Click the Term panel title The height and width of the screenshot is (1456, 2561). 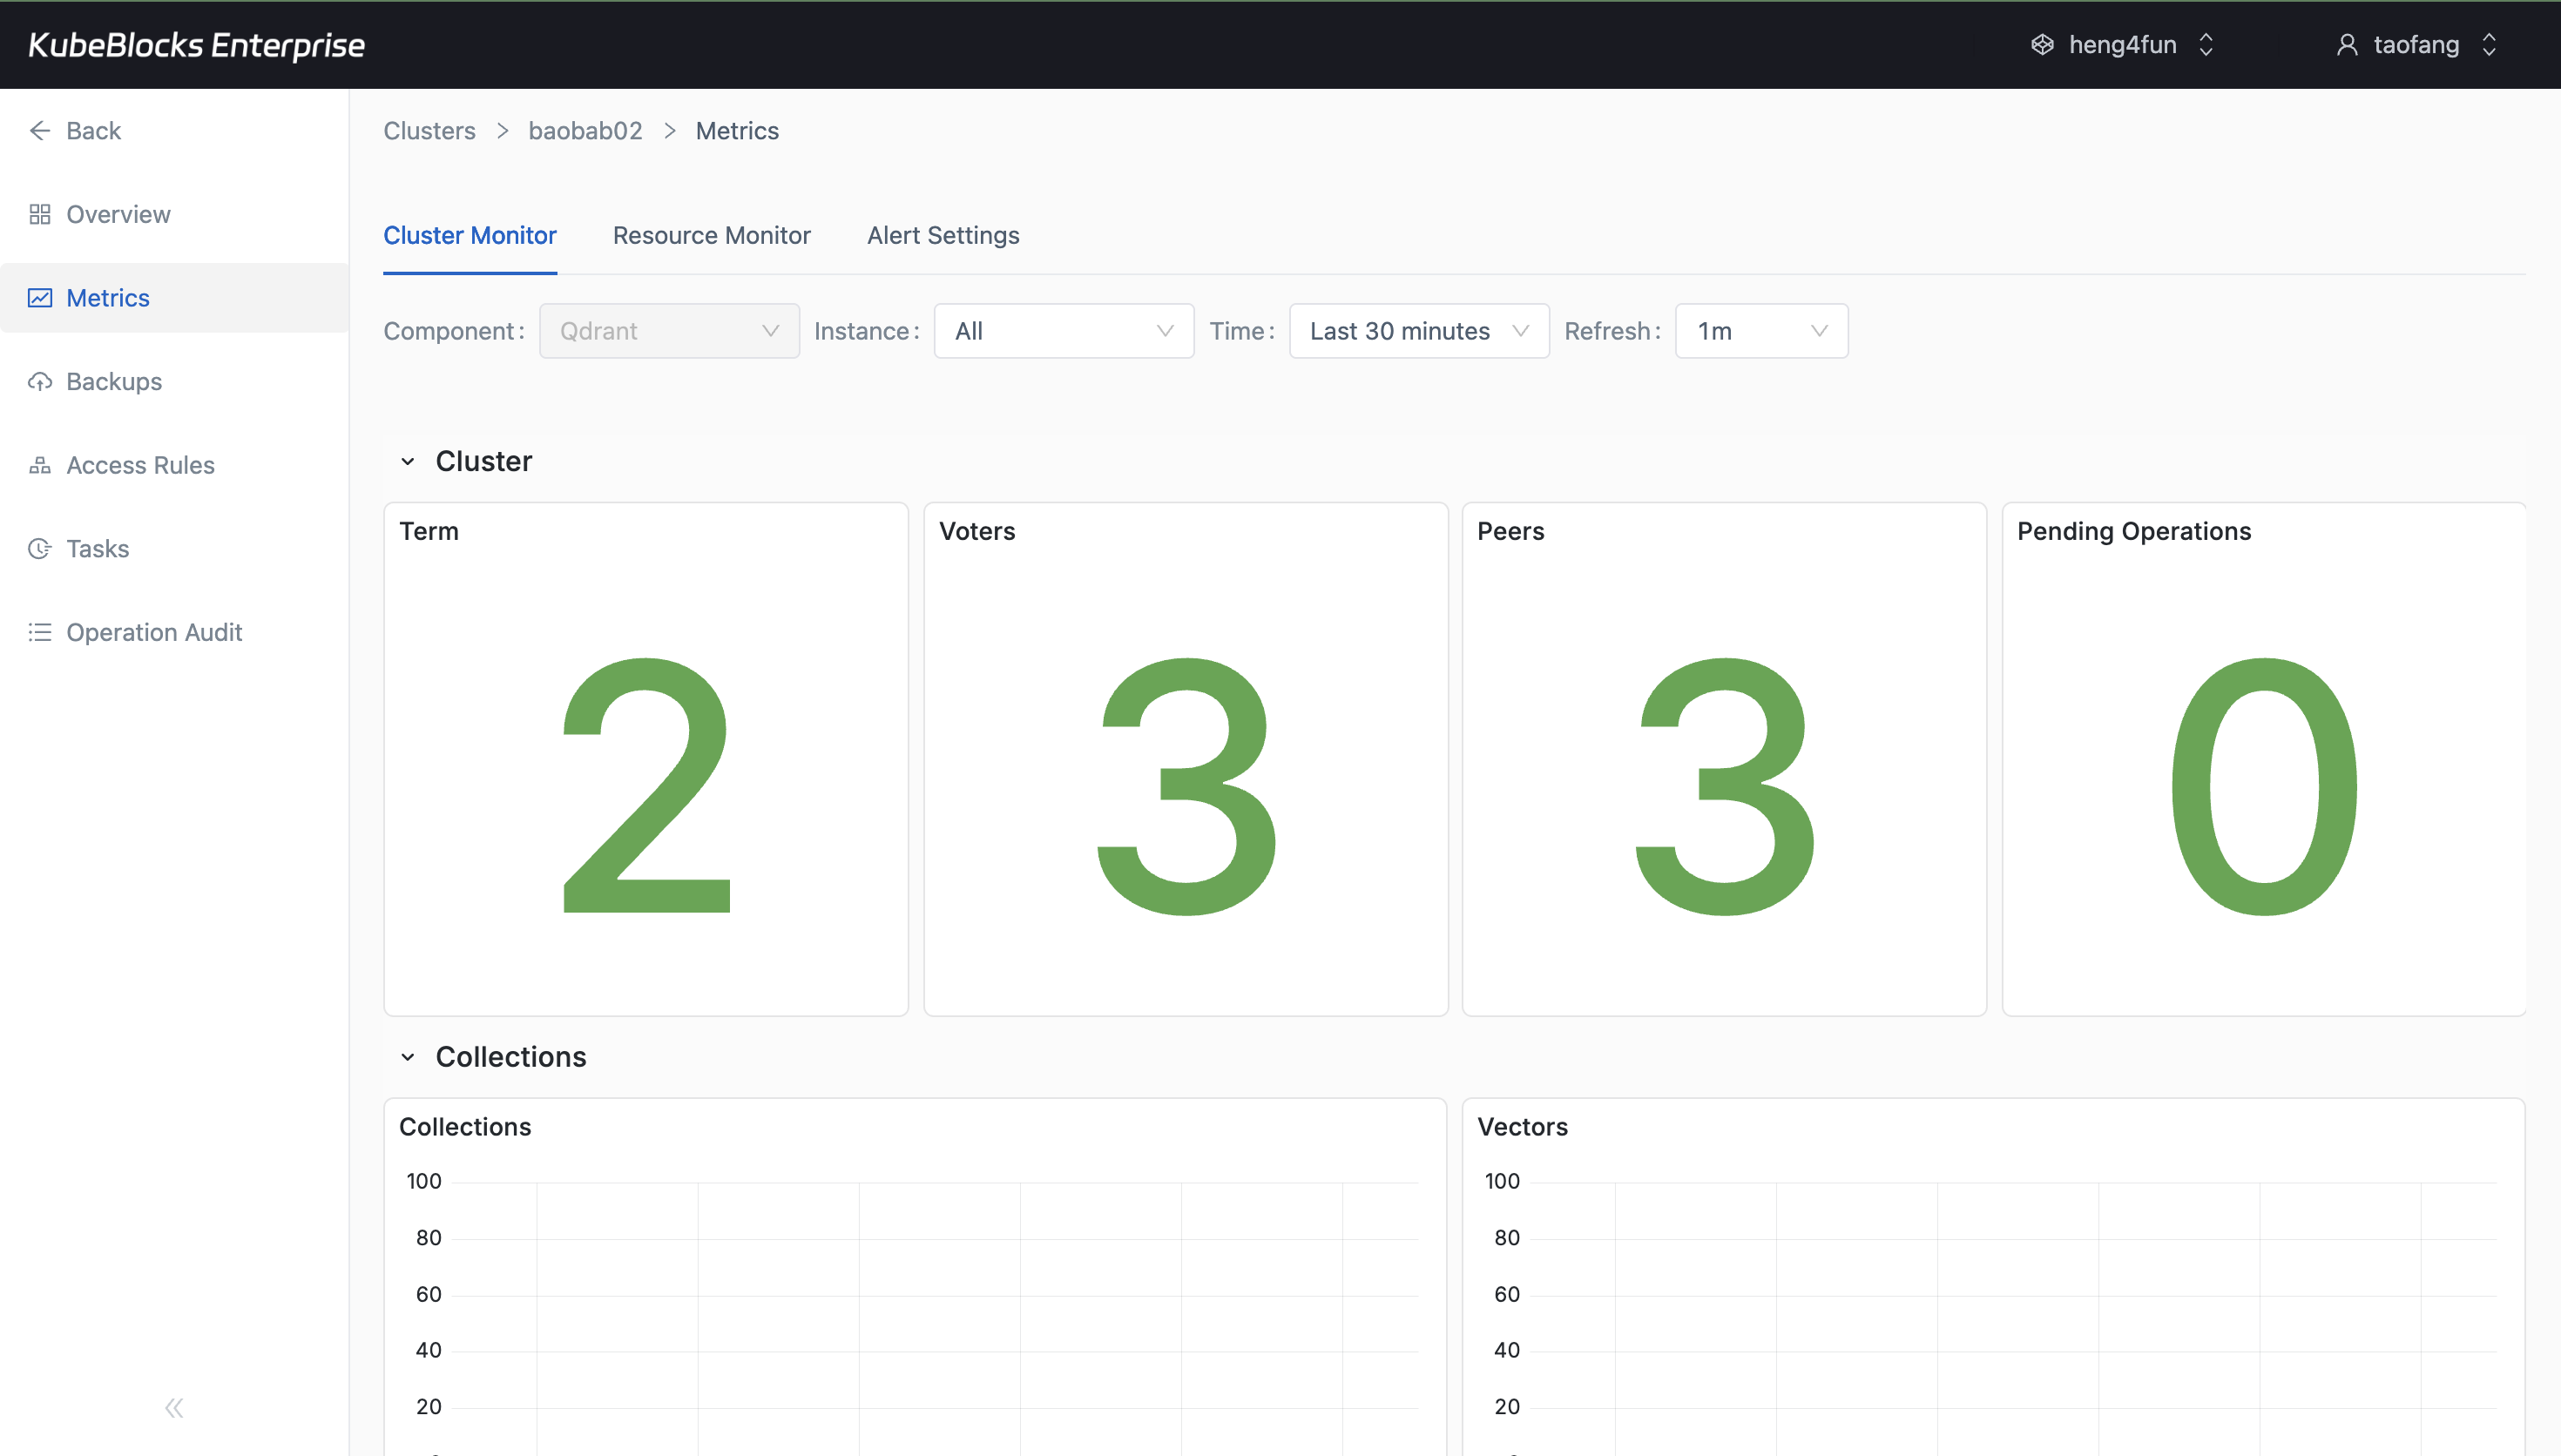coord(429,531)
